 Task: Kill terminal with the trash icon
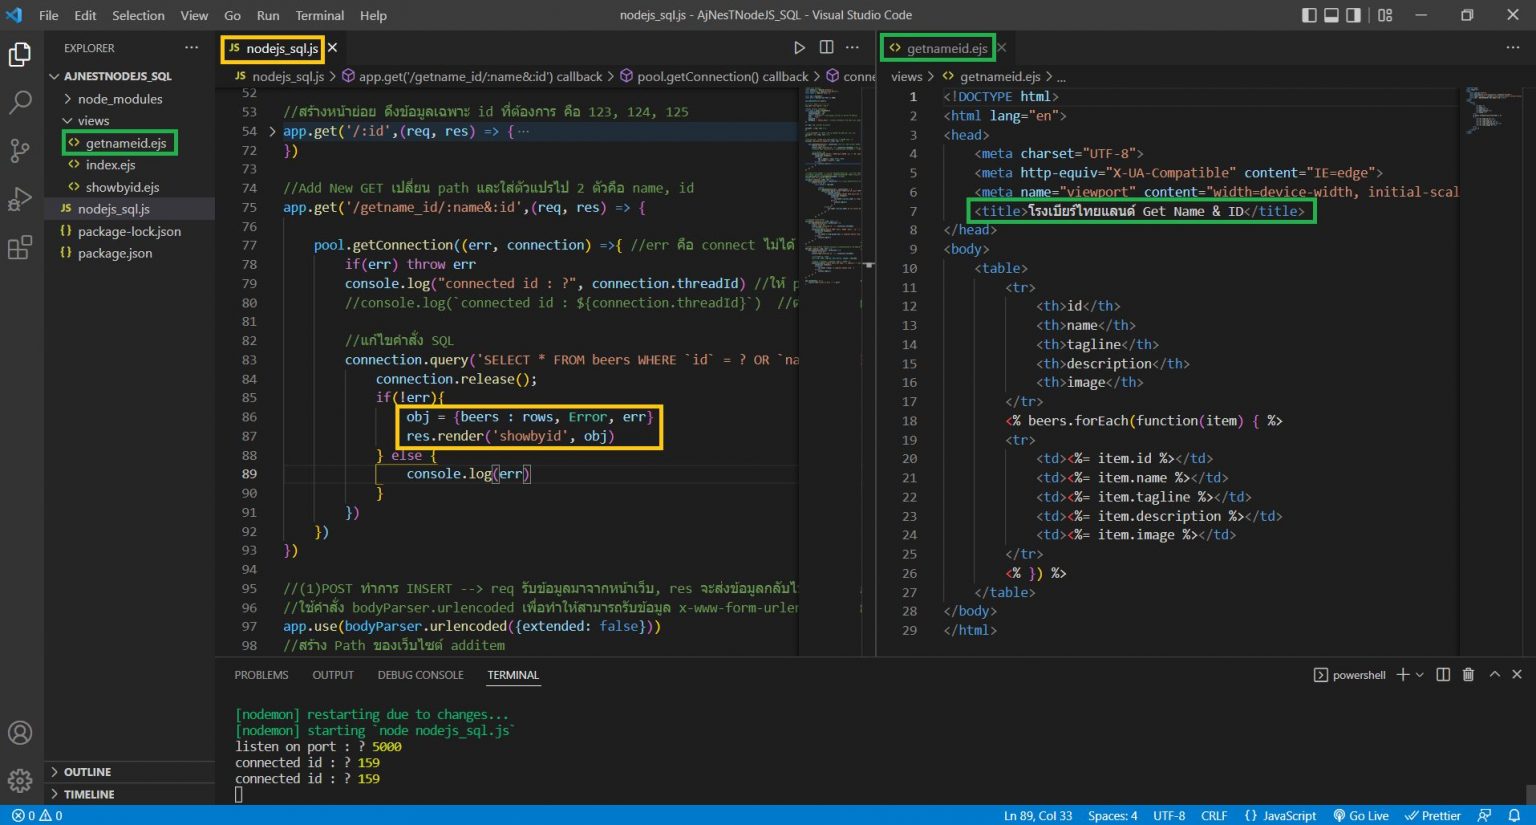tap(1468, 675)
